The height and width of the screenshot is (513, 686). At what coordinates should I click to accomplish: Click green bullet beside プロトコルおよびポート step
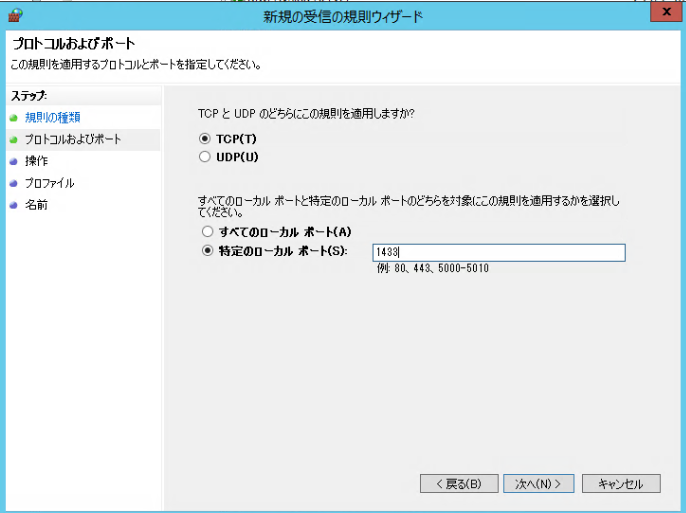tap(14, 140)
